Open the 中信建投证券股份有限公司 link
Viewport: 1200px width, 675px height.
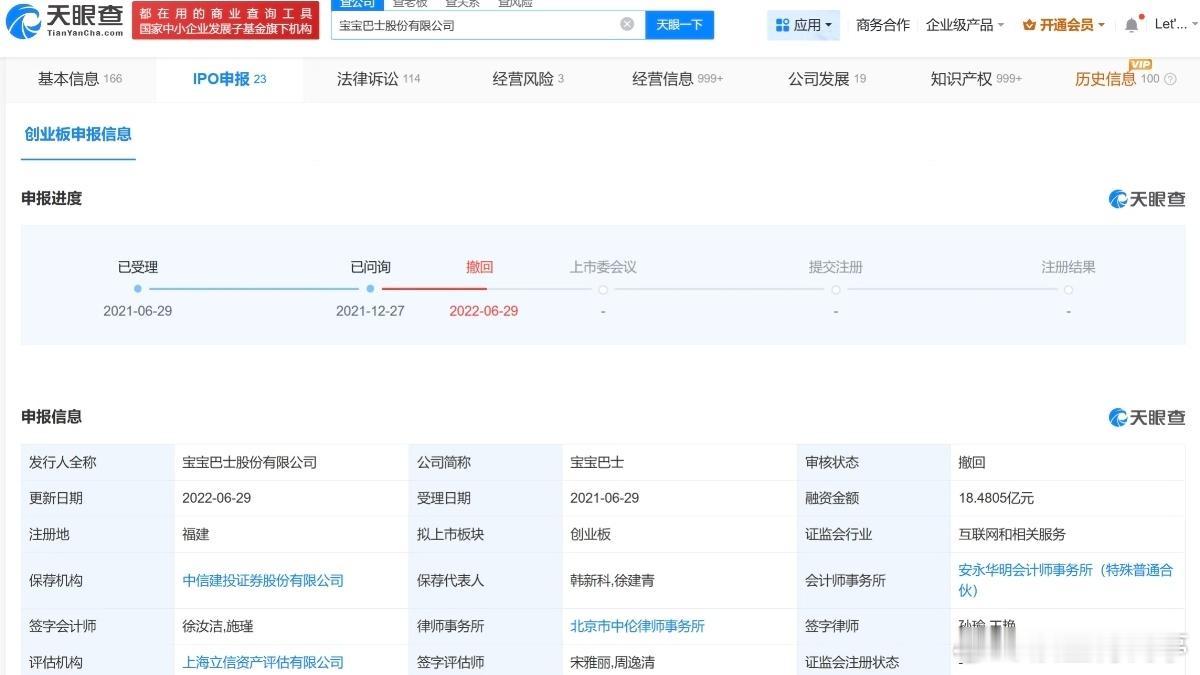(x=263, y=580)
